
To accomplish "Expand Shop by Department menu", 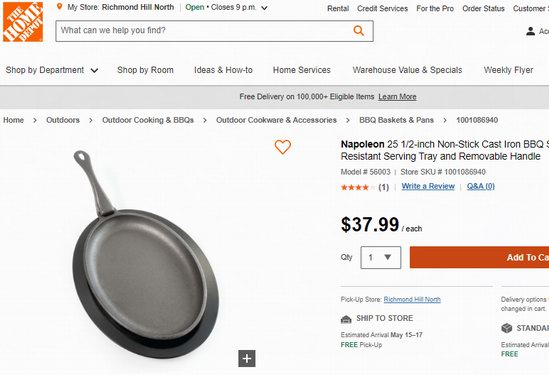I will tap(51, 70).
